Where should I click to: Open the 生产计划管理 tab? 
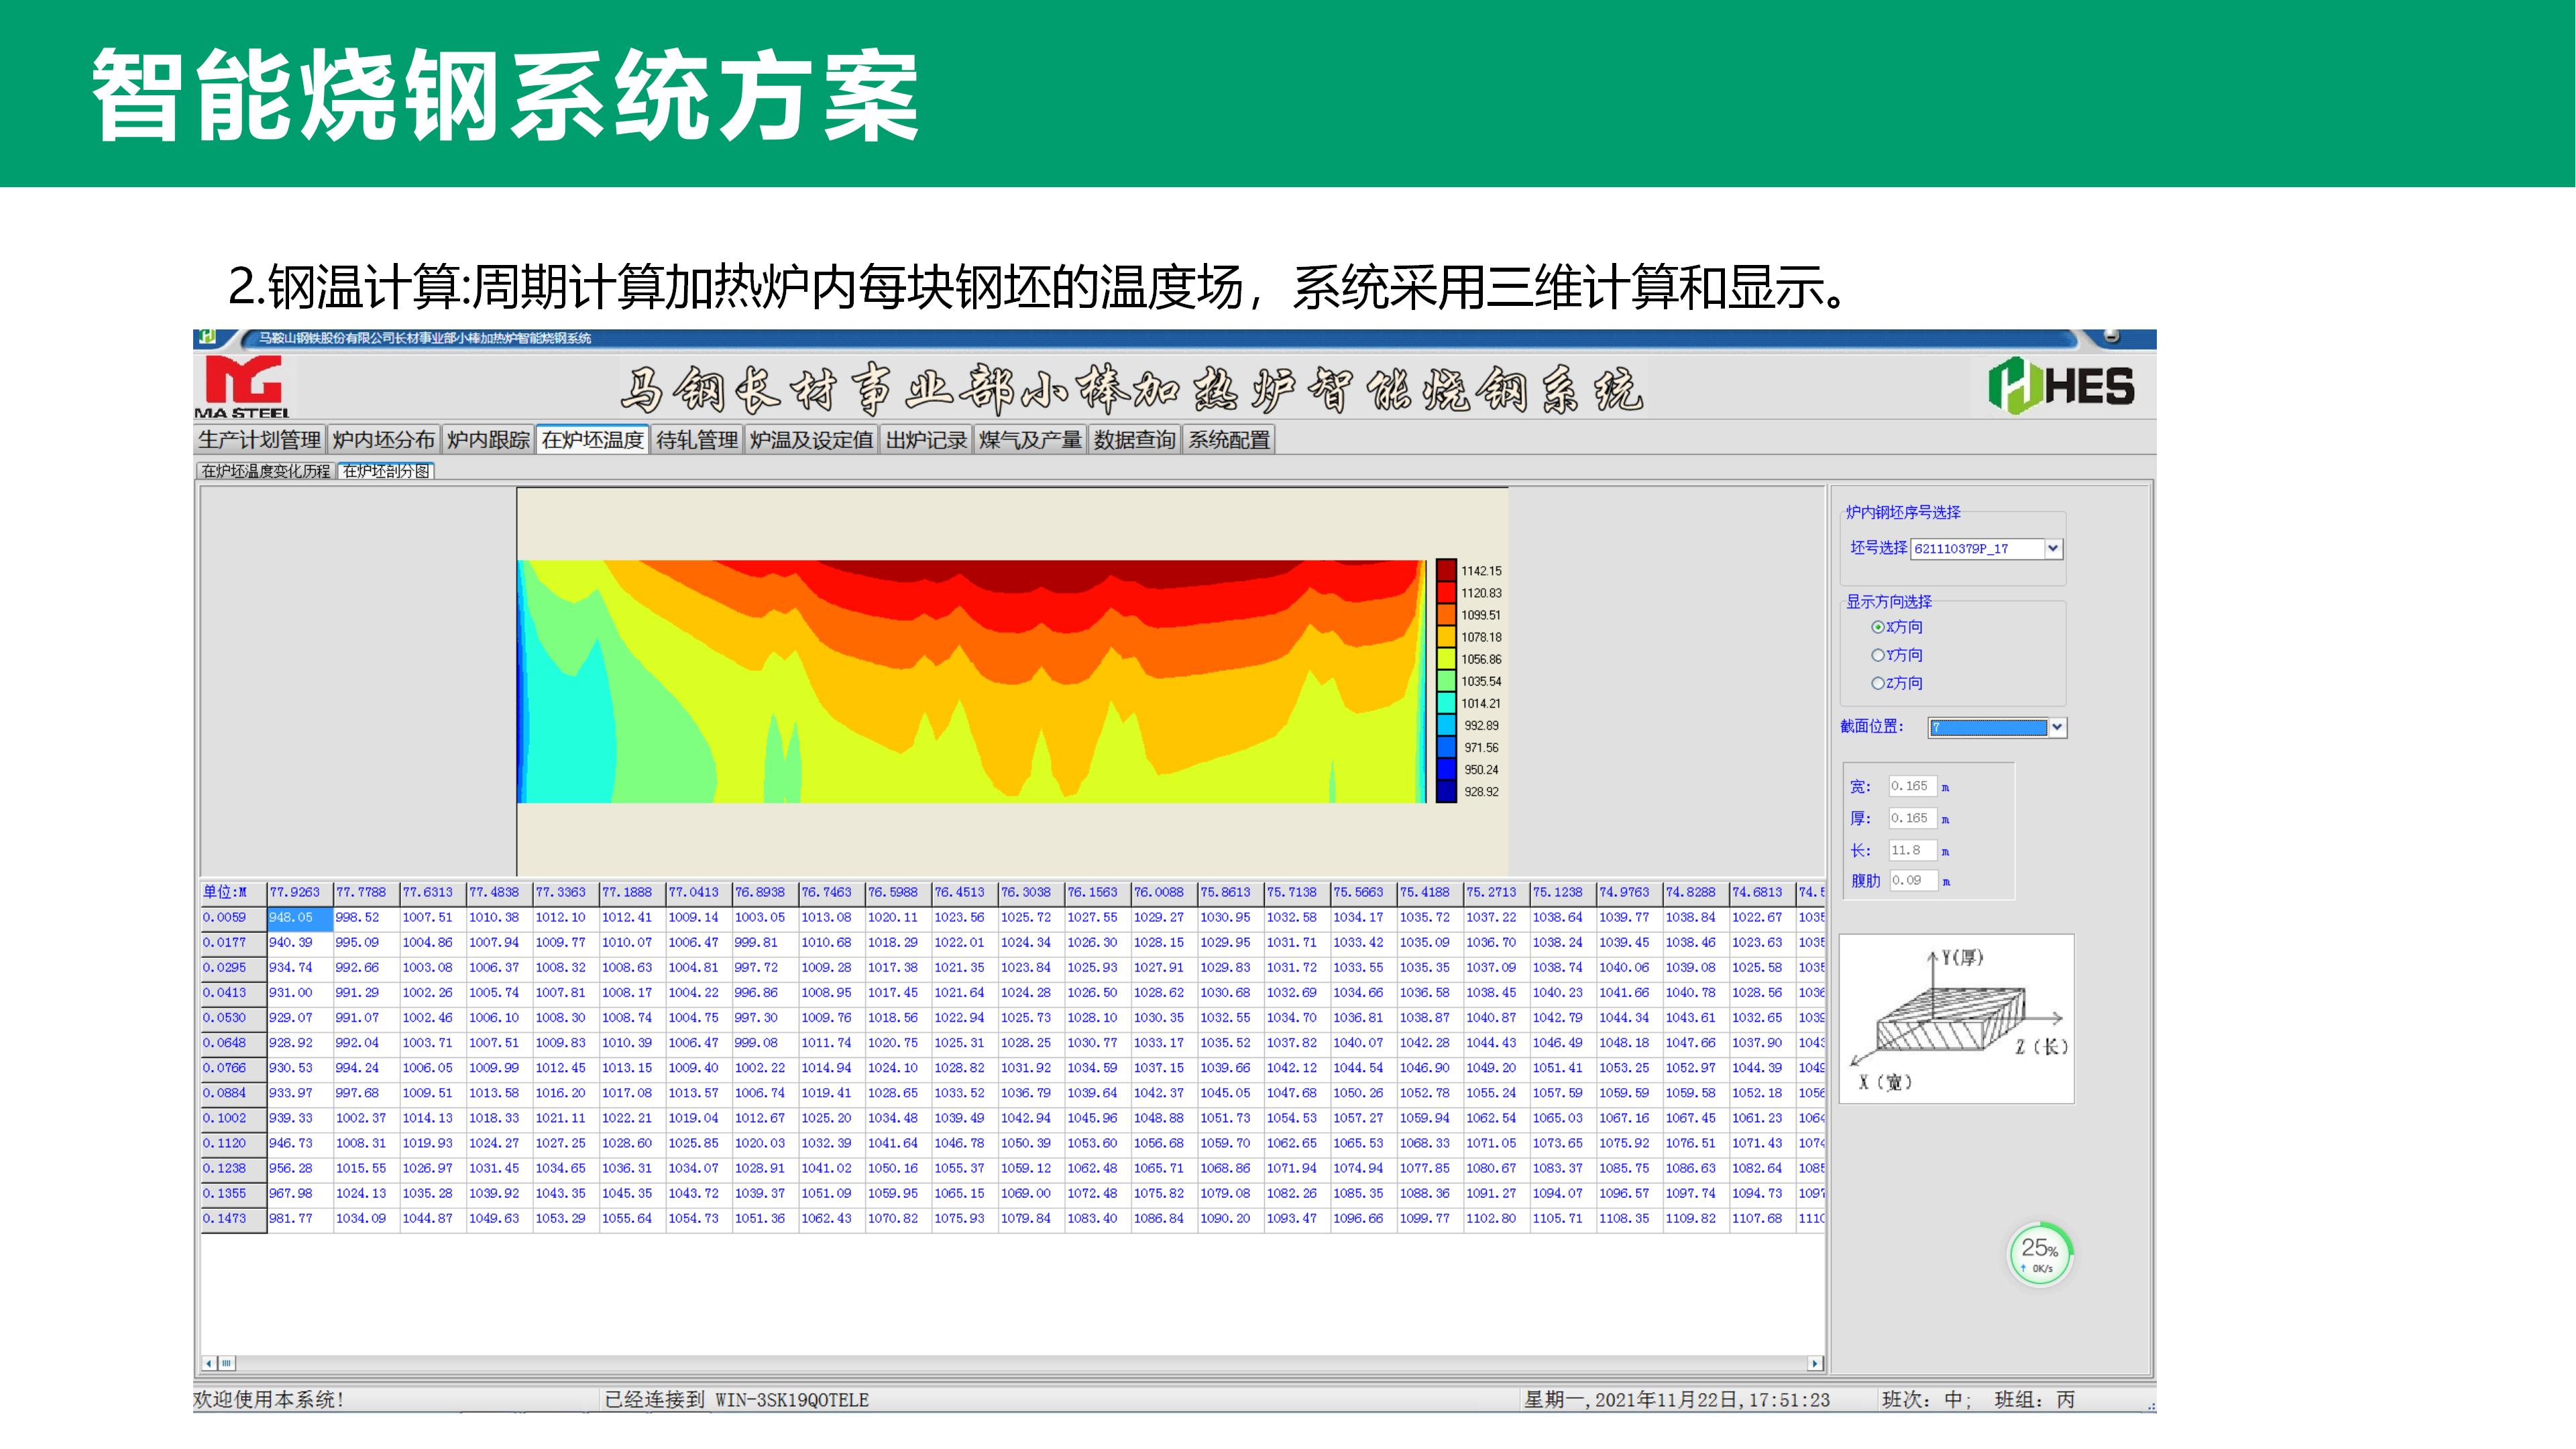point(259,440)
